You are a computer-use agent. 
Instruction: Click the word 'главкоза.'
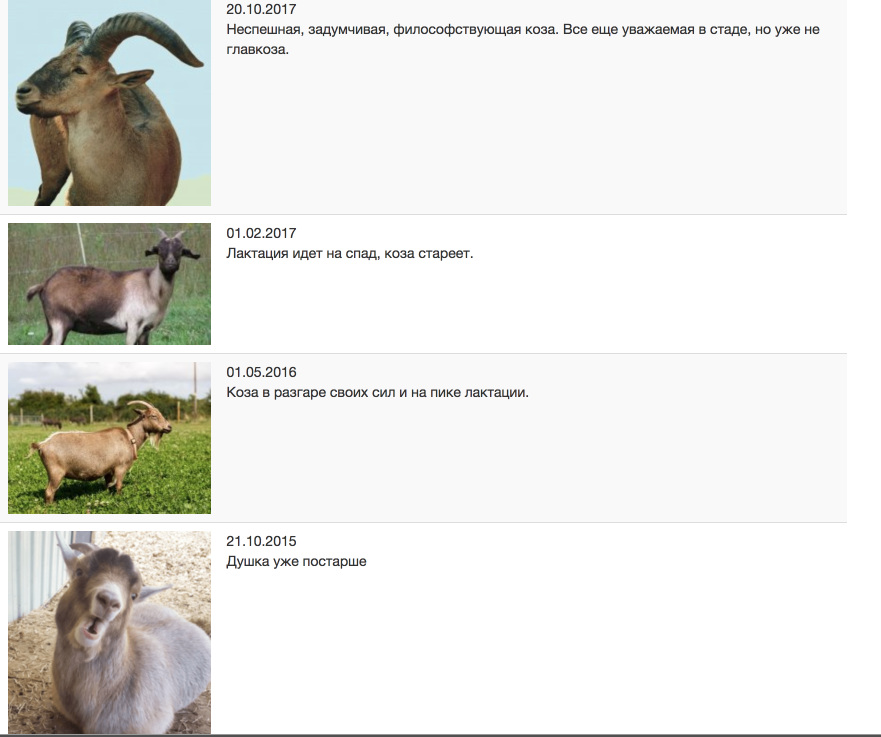point(257,49)
